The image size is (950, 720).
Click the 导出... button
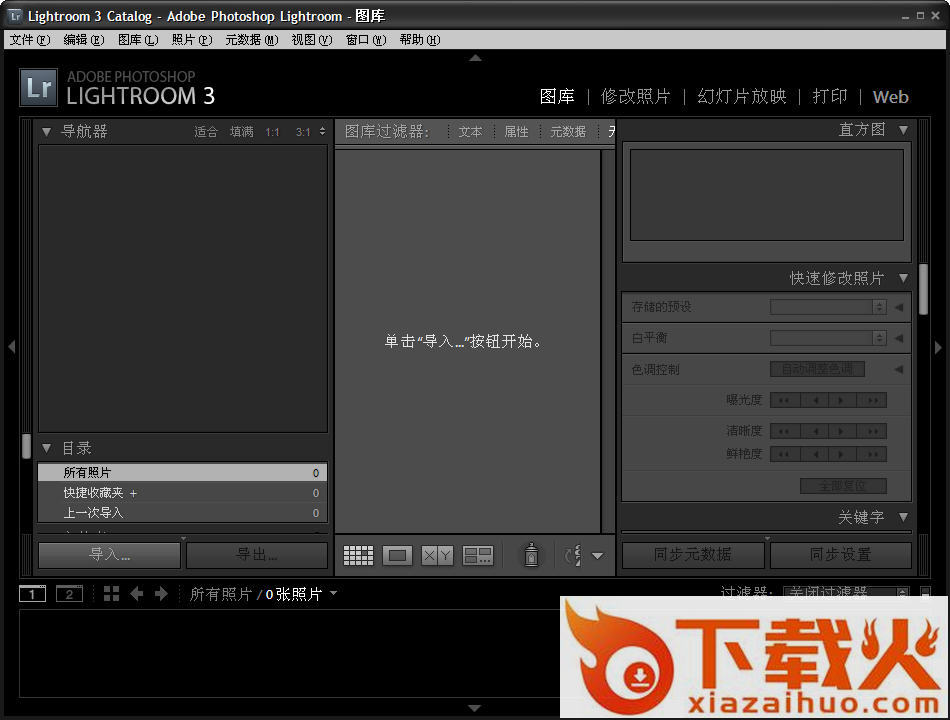[x=257, y=555]
